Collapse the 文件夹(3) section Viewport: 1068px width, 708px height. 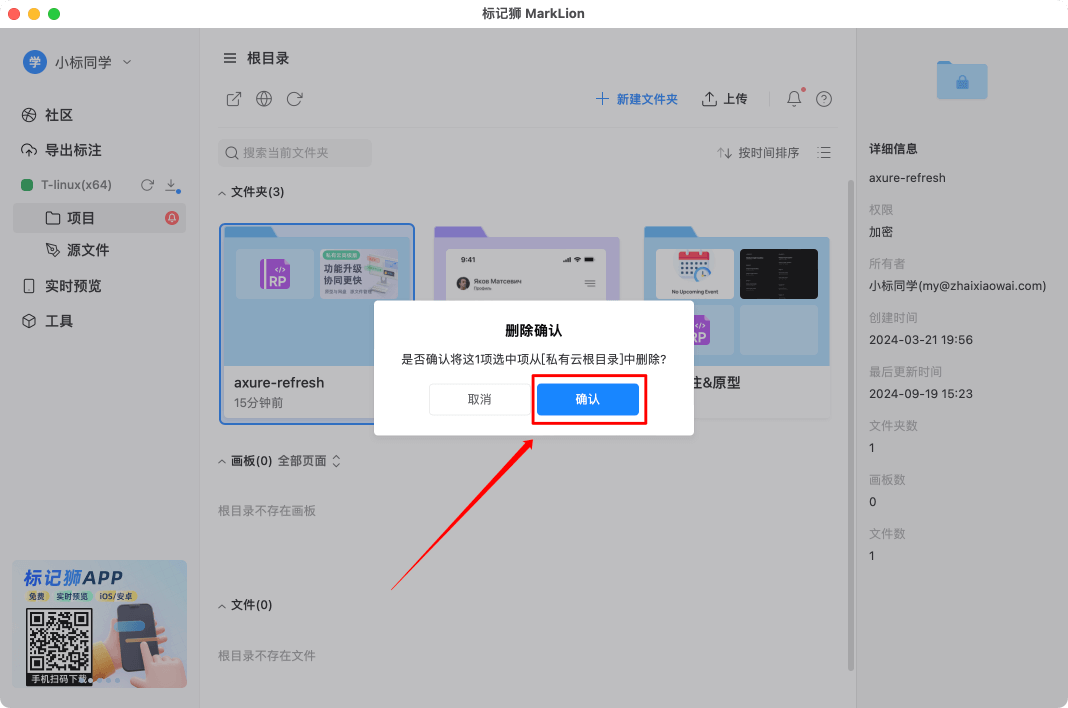(x=223, y=191)
